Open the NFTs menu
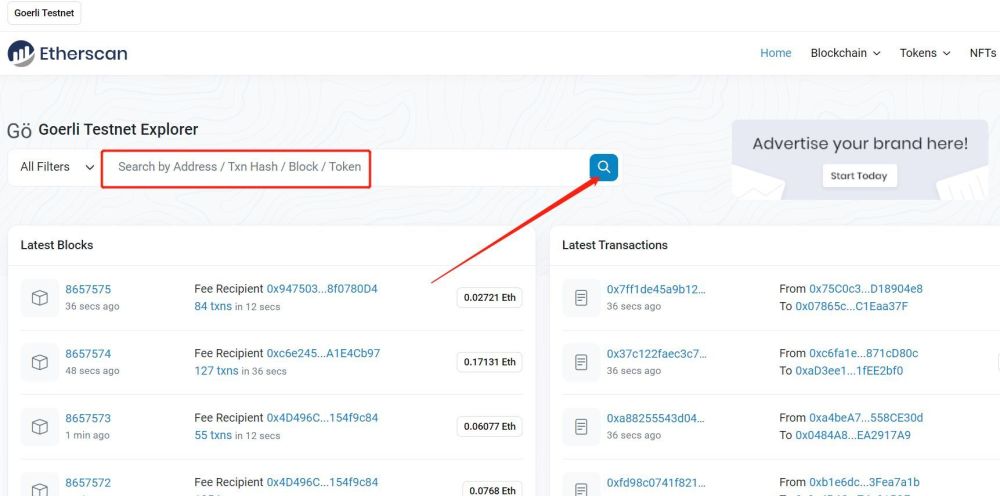This screenshot has height=496, width=1000. coord(983,54)
